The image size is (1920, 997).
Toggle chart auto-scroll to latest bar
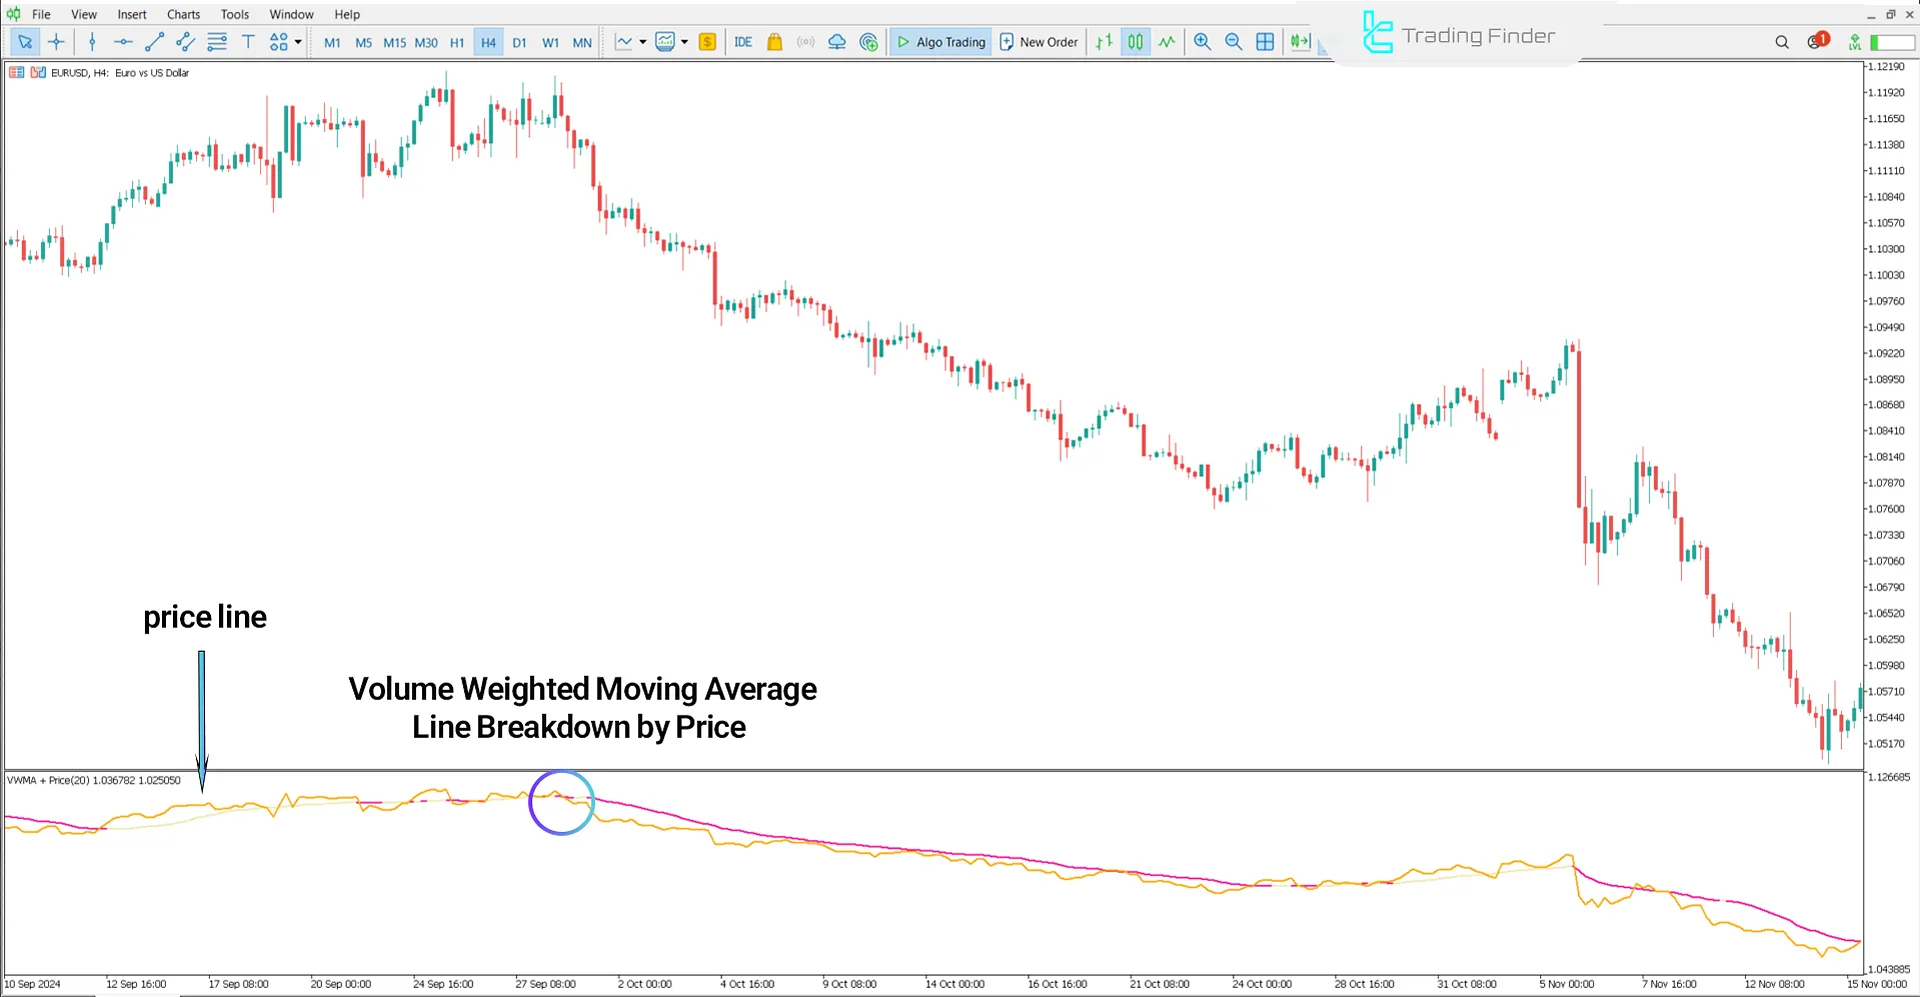point(1300,42)
